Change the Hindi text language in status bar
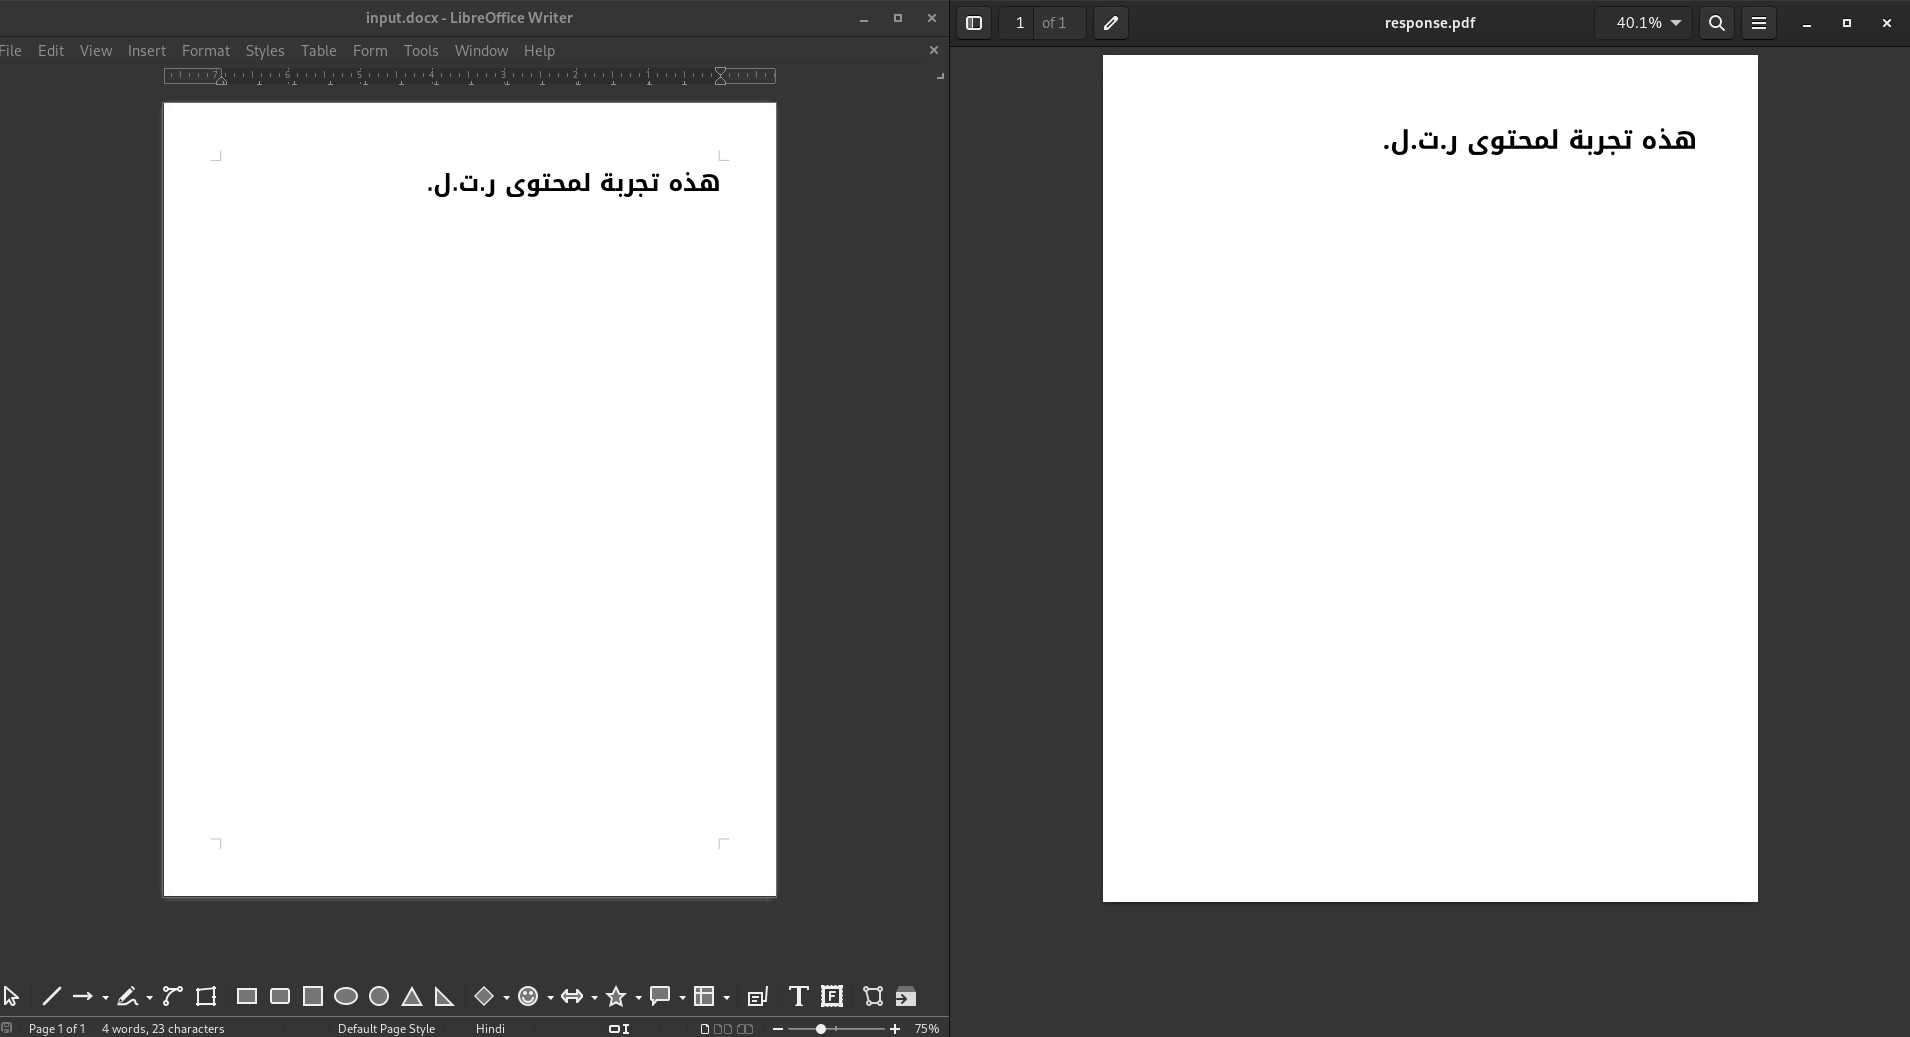The height and width of the screenshot is (1037, 1910). click(490, 1028)
